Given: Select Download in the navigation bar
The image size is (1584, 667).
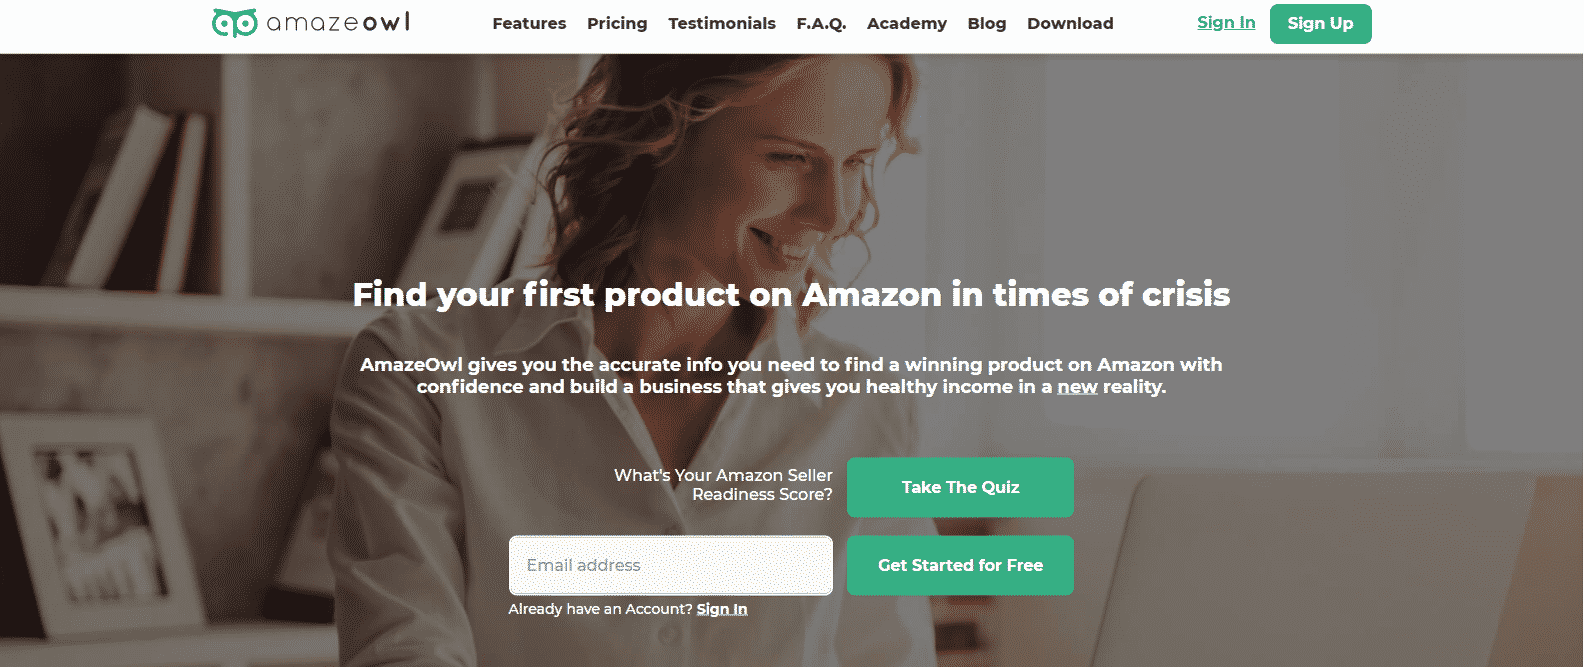Looking at the screenshot, I should 1070,23.
